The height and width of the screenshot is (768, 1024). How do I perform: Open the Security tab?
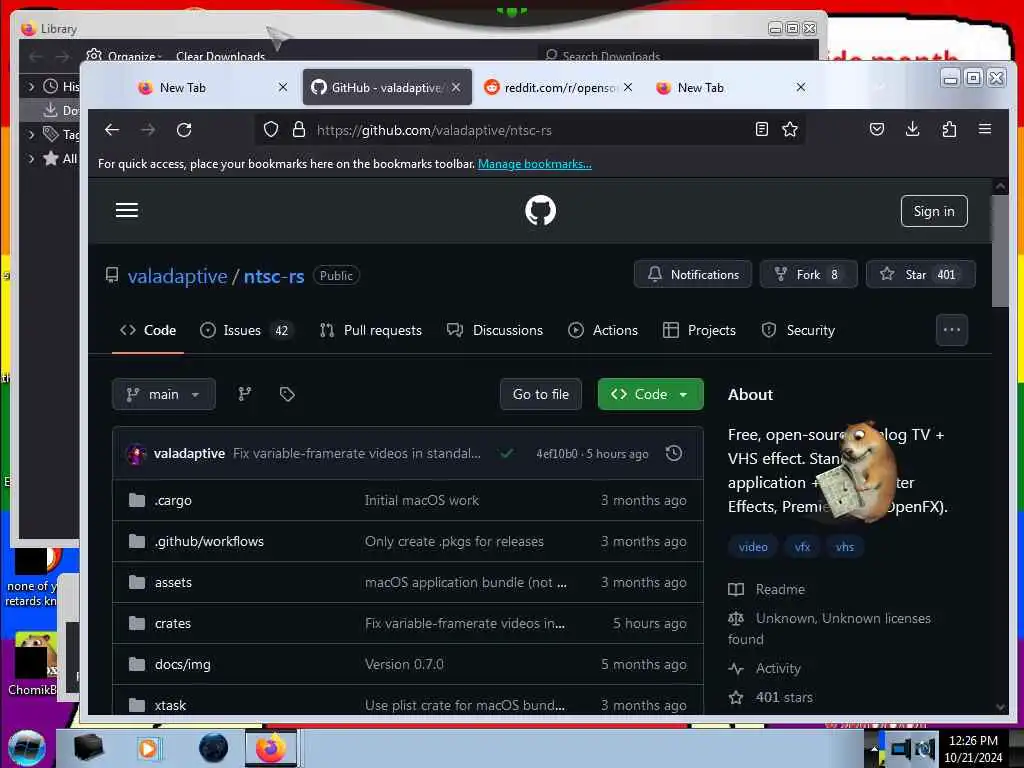(x=798, y=330)
